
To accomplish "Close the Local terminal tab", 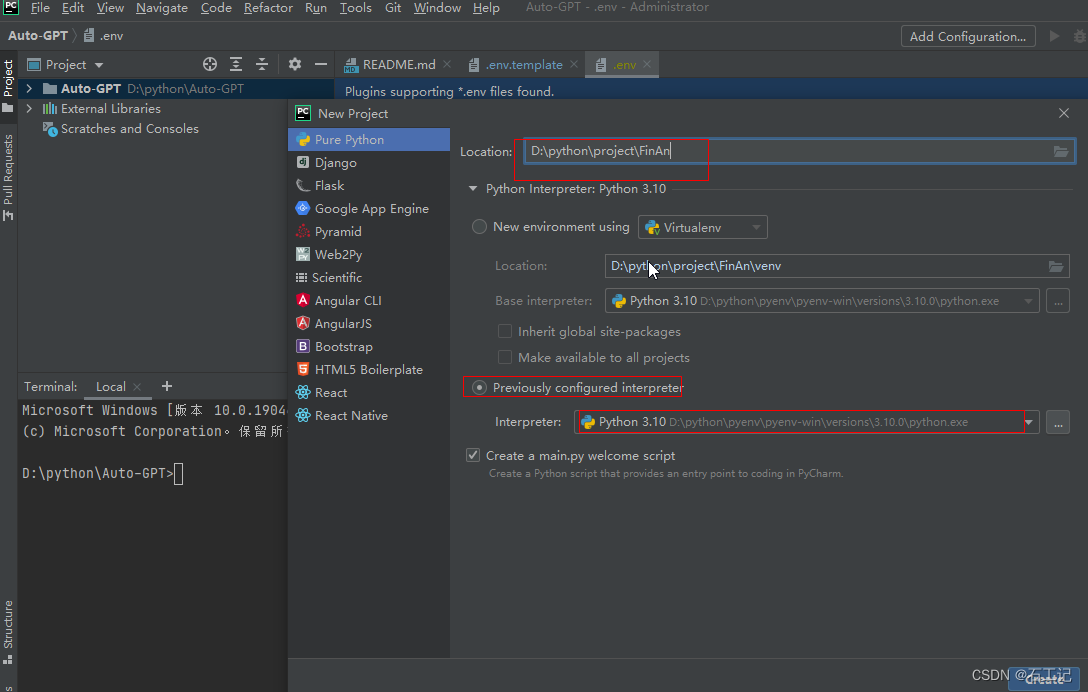I will 137,387.
